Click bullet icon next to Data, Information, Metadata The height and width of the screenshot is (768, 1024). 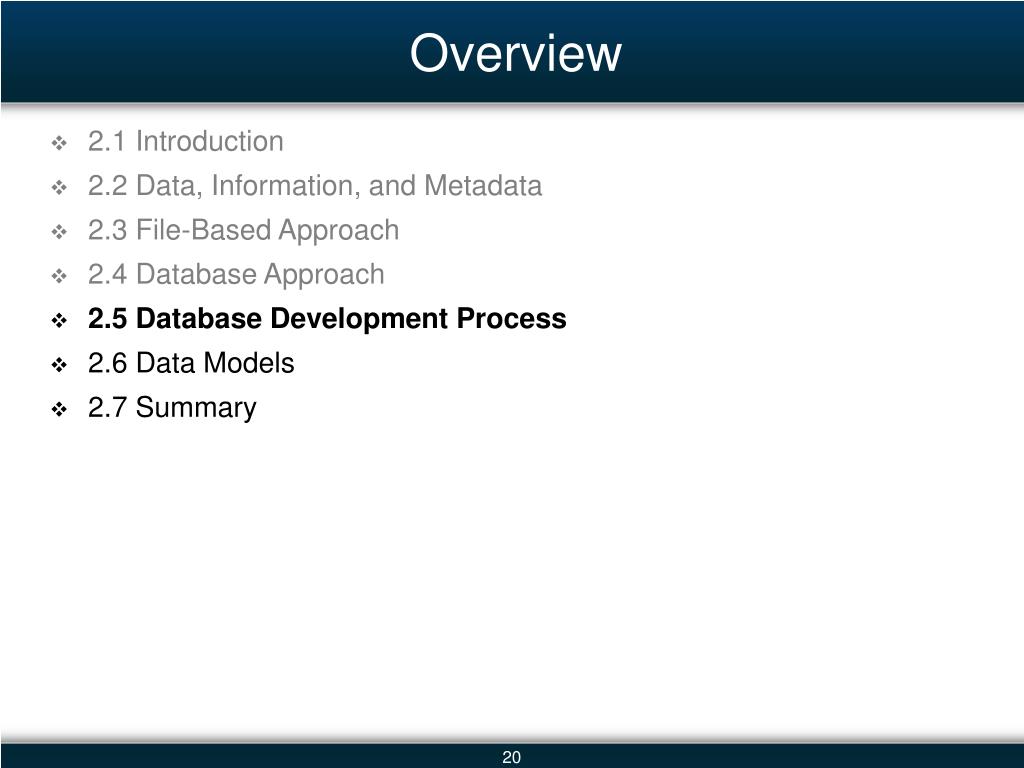[59, 187]
